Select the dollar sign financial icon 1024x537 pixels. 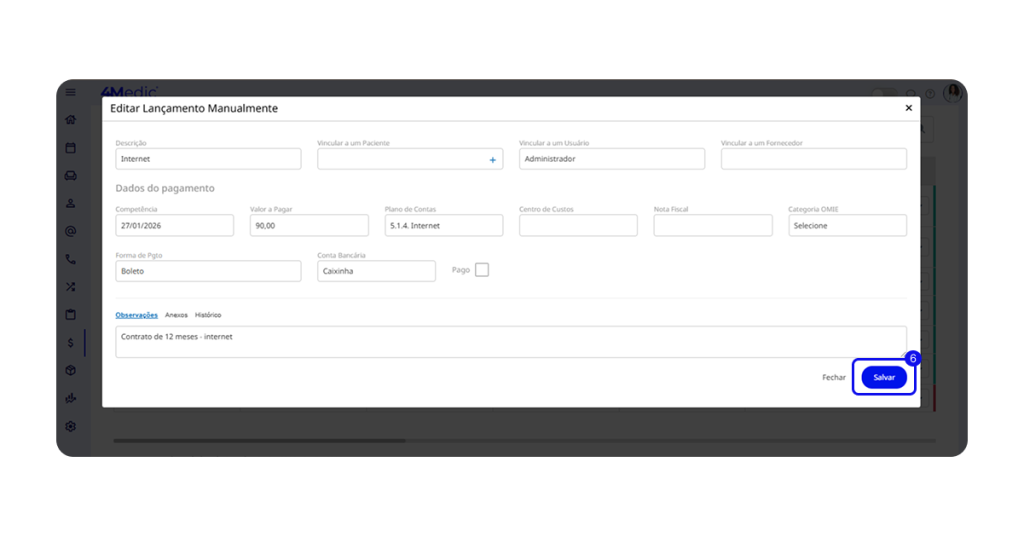(x=70, y=343)
